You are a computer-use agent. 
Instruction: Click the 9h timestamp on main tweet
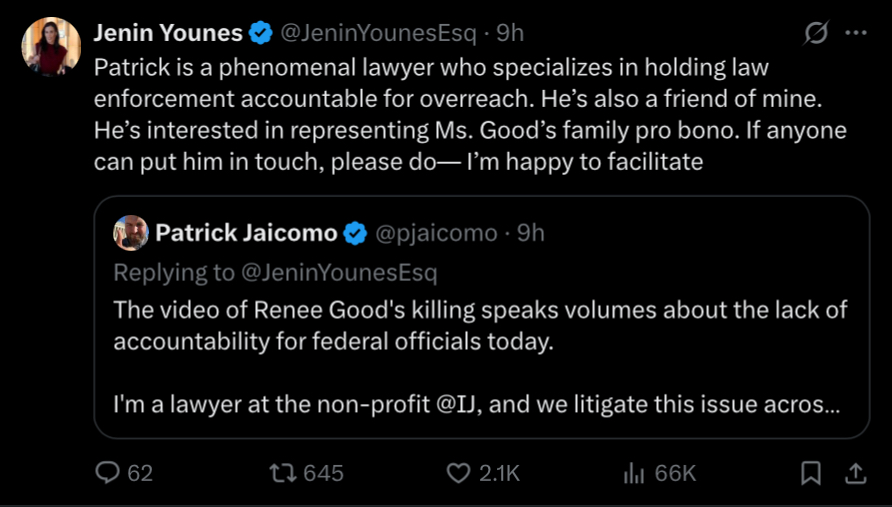510,33
